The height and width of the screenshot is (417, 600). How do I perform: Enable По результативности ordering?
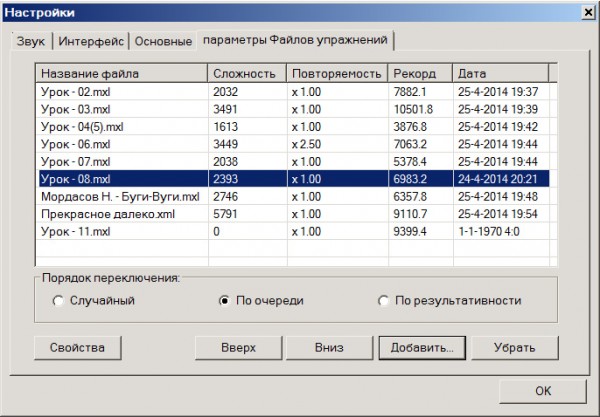(x=384, y=300)
